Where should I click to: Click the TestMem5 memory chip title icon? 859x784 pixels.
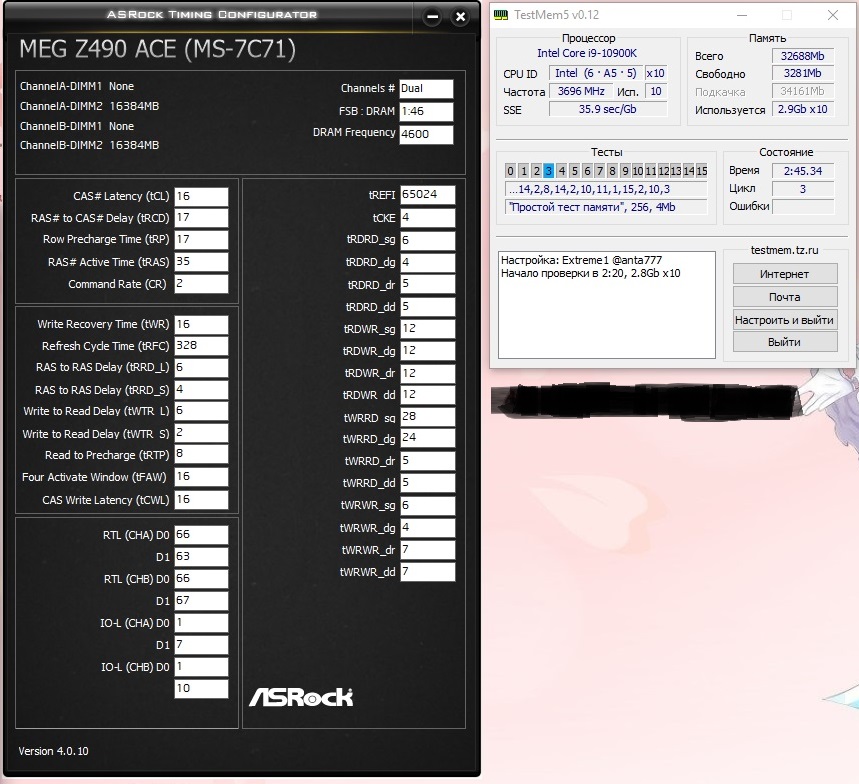point(501,15)
